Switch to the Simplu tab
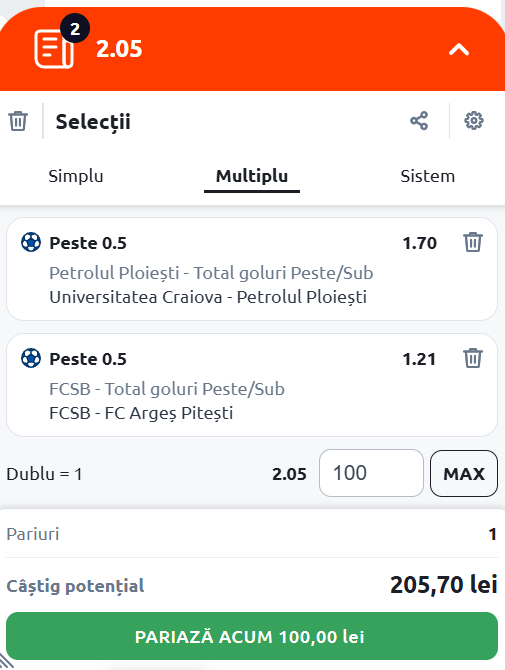Screen dimensions: 505x670 [x=76, y=176]
